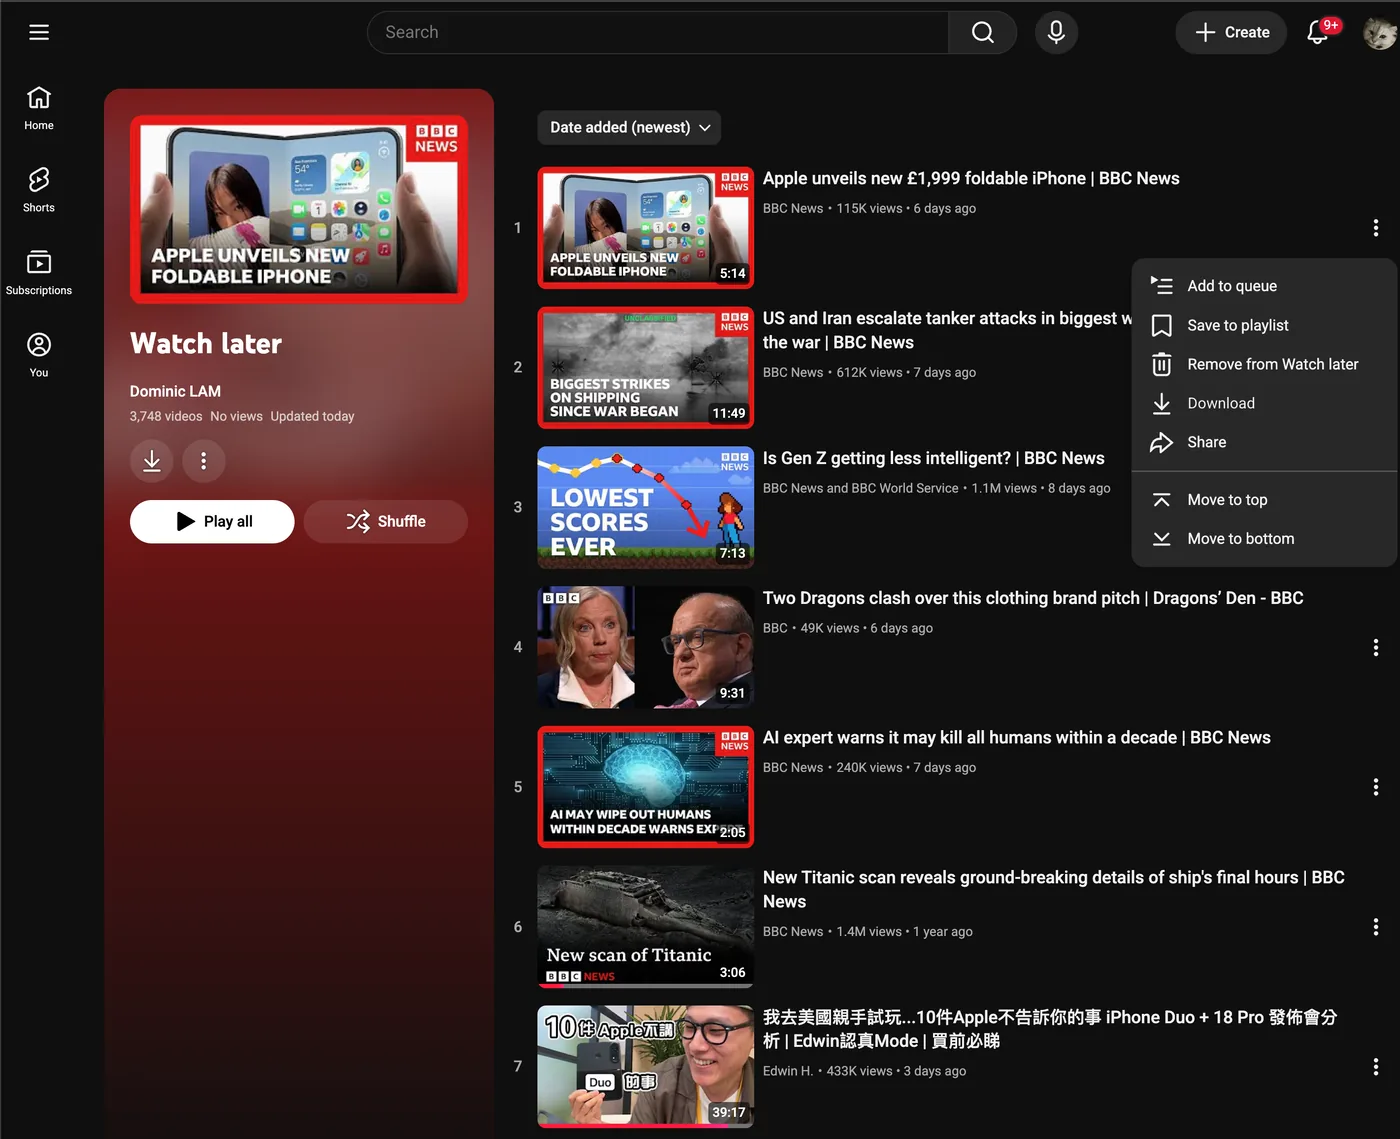Start voice search with microphone
This screenshot has height=1139, width=1400.
point(1056,32)
